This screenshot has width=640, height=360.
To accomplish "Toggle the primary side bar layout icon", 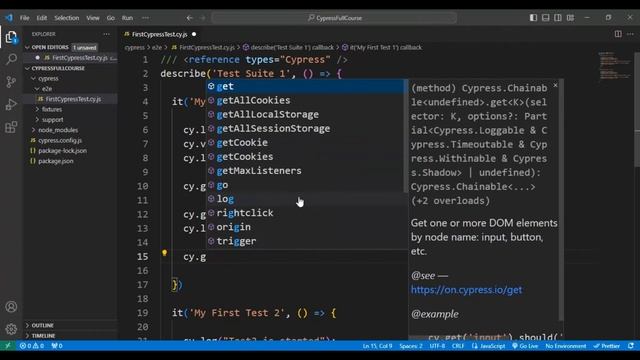I will pos(533,18).
